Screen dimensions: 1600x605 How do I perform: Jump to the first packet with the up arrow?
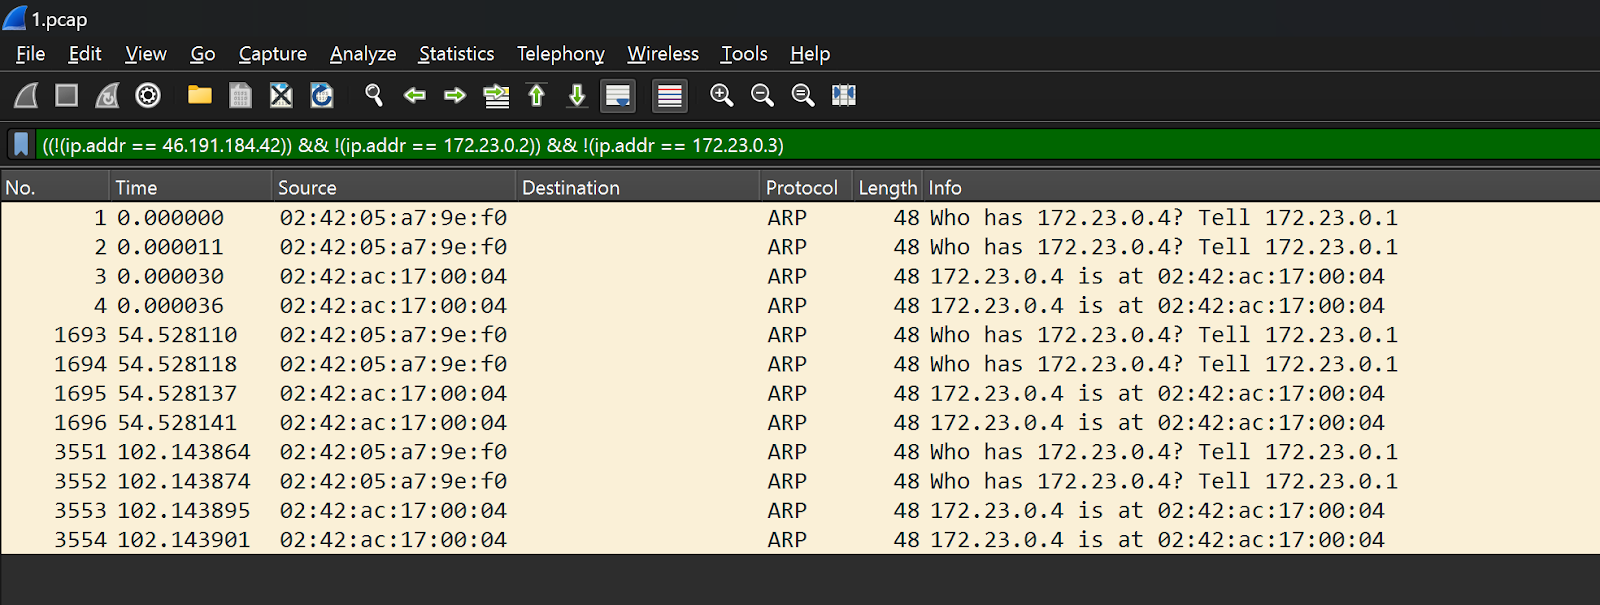pyautogui.click(x=537, y=95)
